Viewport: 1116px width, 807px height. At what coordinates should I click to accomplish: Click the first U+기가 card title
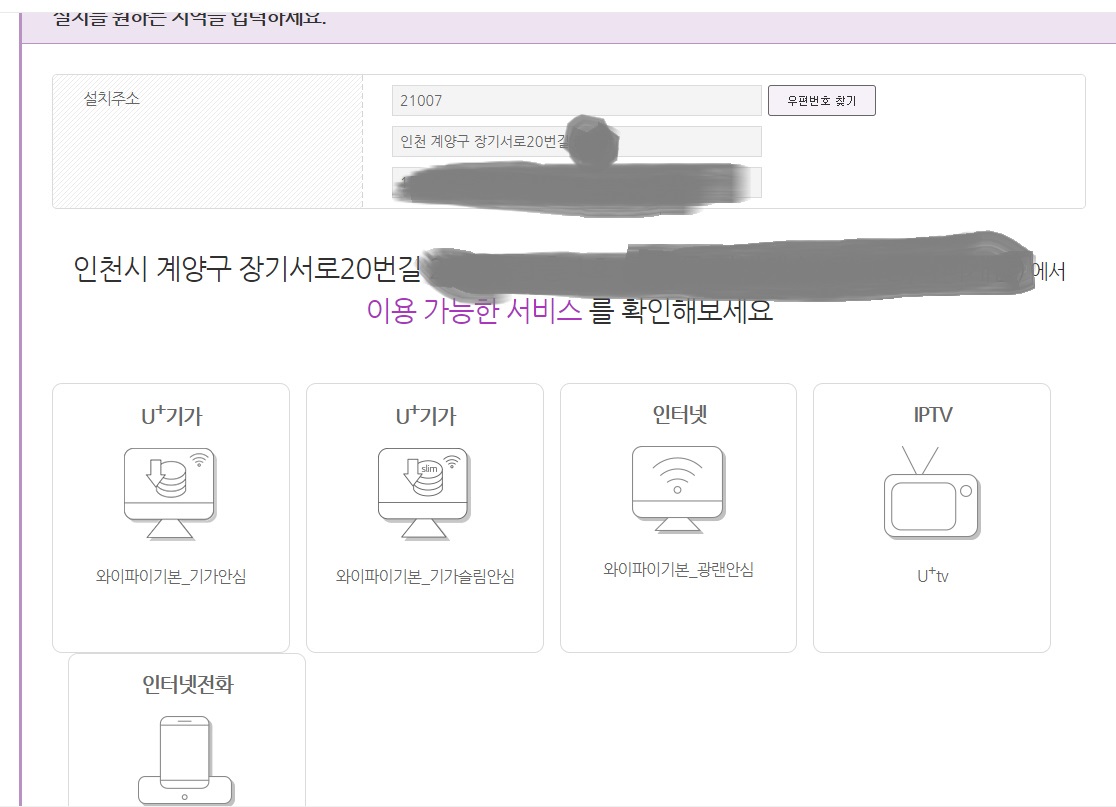171,415
